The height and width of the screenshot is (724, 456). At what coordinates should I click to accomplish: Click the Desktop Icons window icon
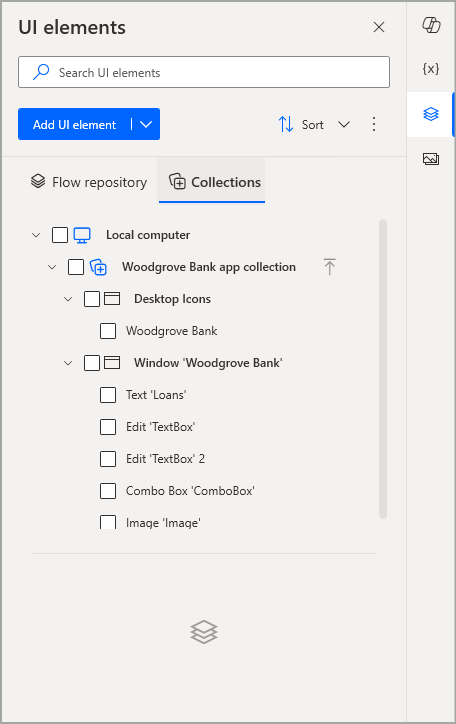(112, 299)
